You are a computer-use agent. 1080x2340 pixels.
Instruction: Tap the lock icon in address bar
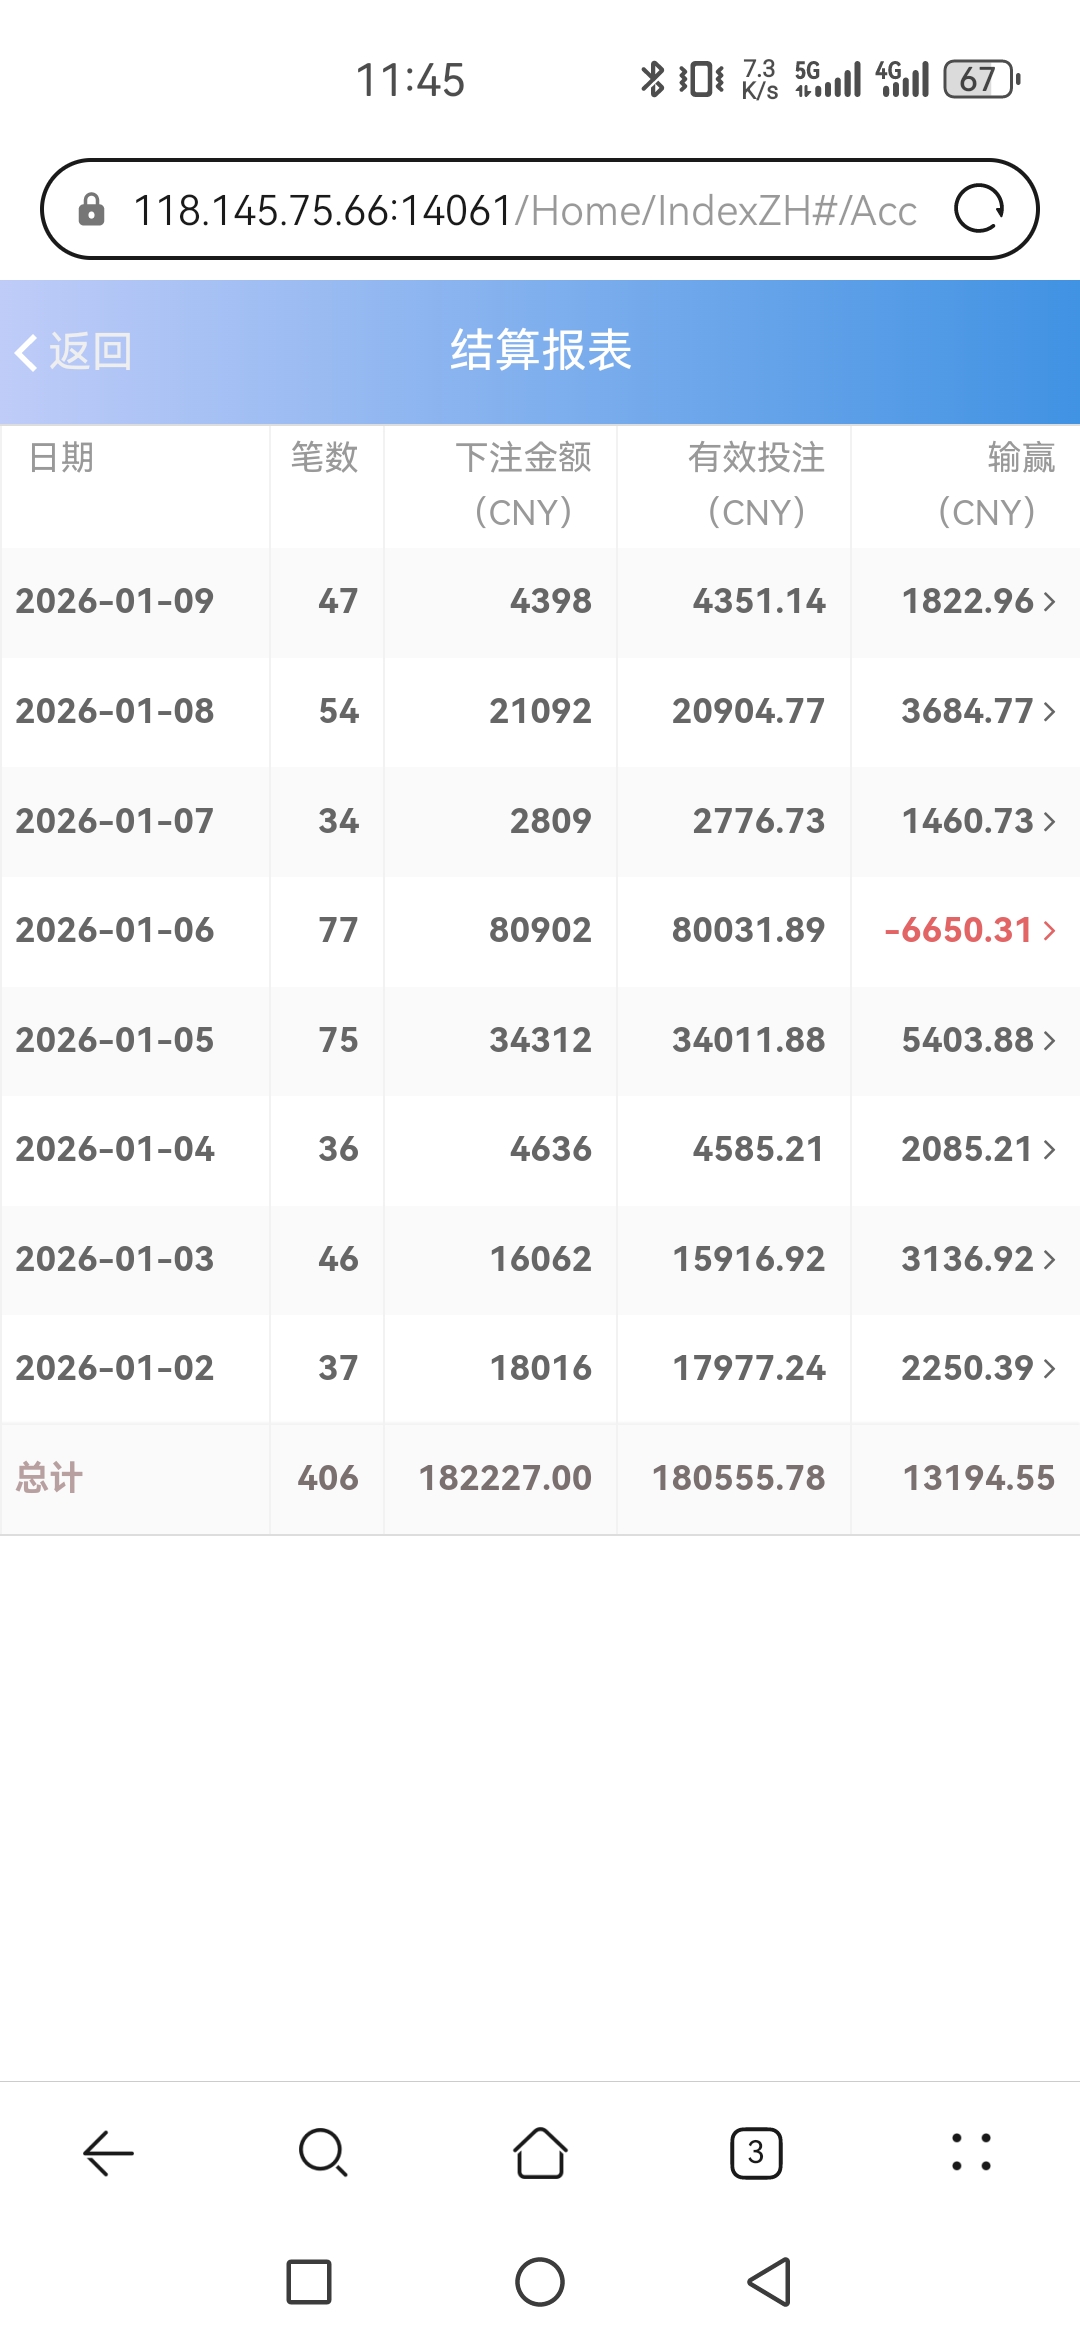coord(91,210)
